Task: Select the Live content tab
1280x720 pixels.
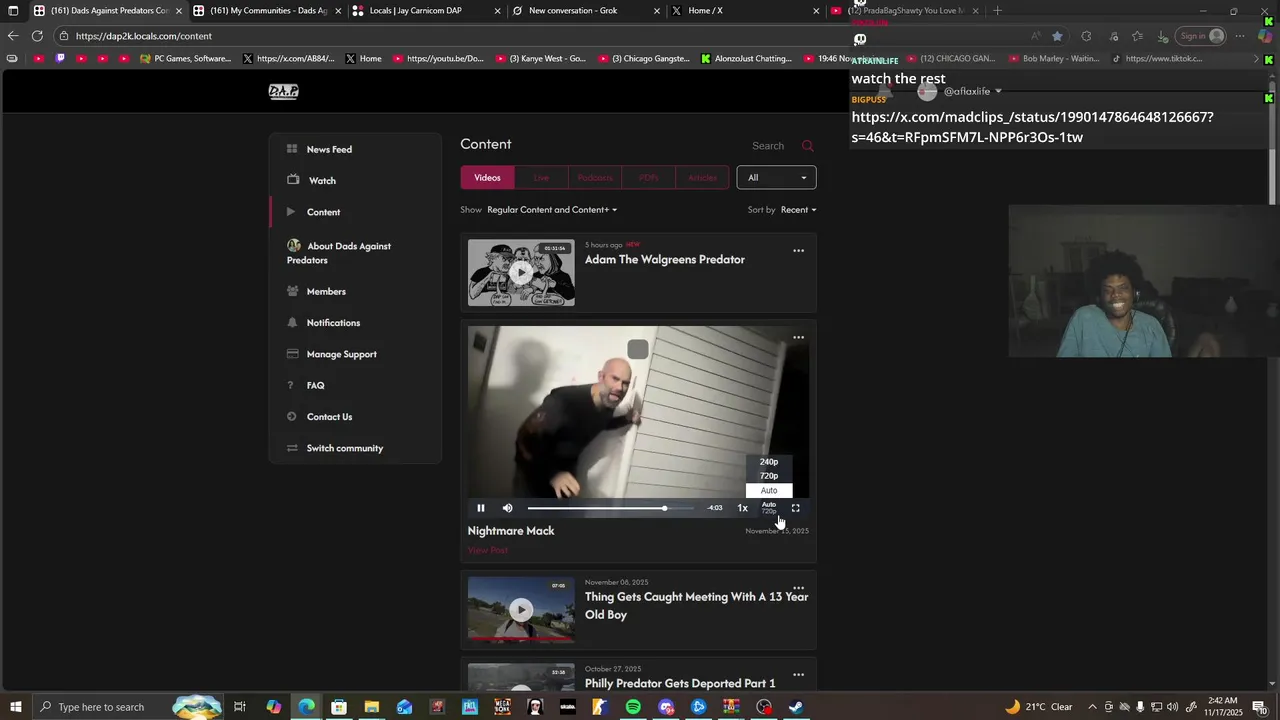Action: click(x=541, y=178)
